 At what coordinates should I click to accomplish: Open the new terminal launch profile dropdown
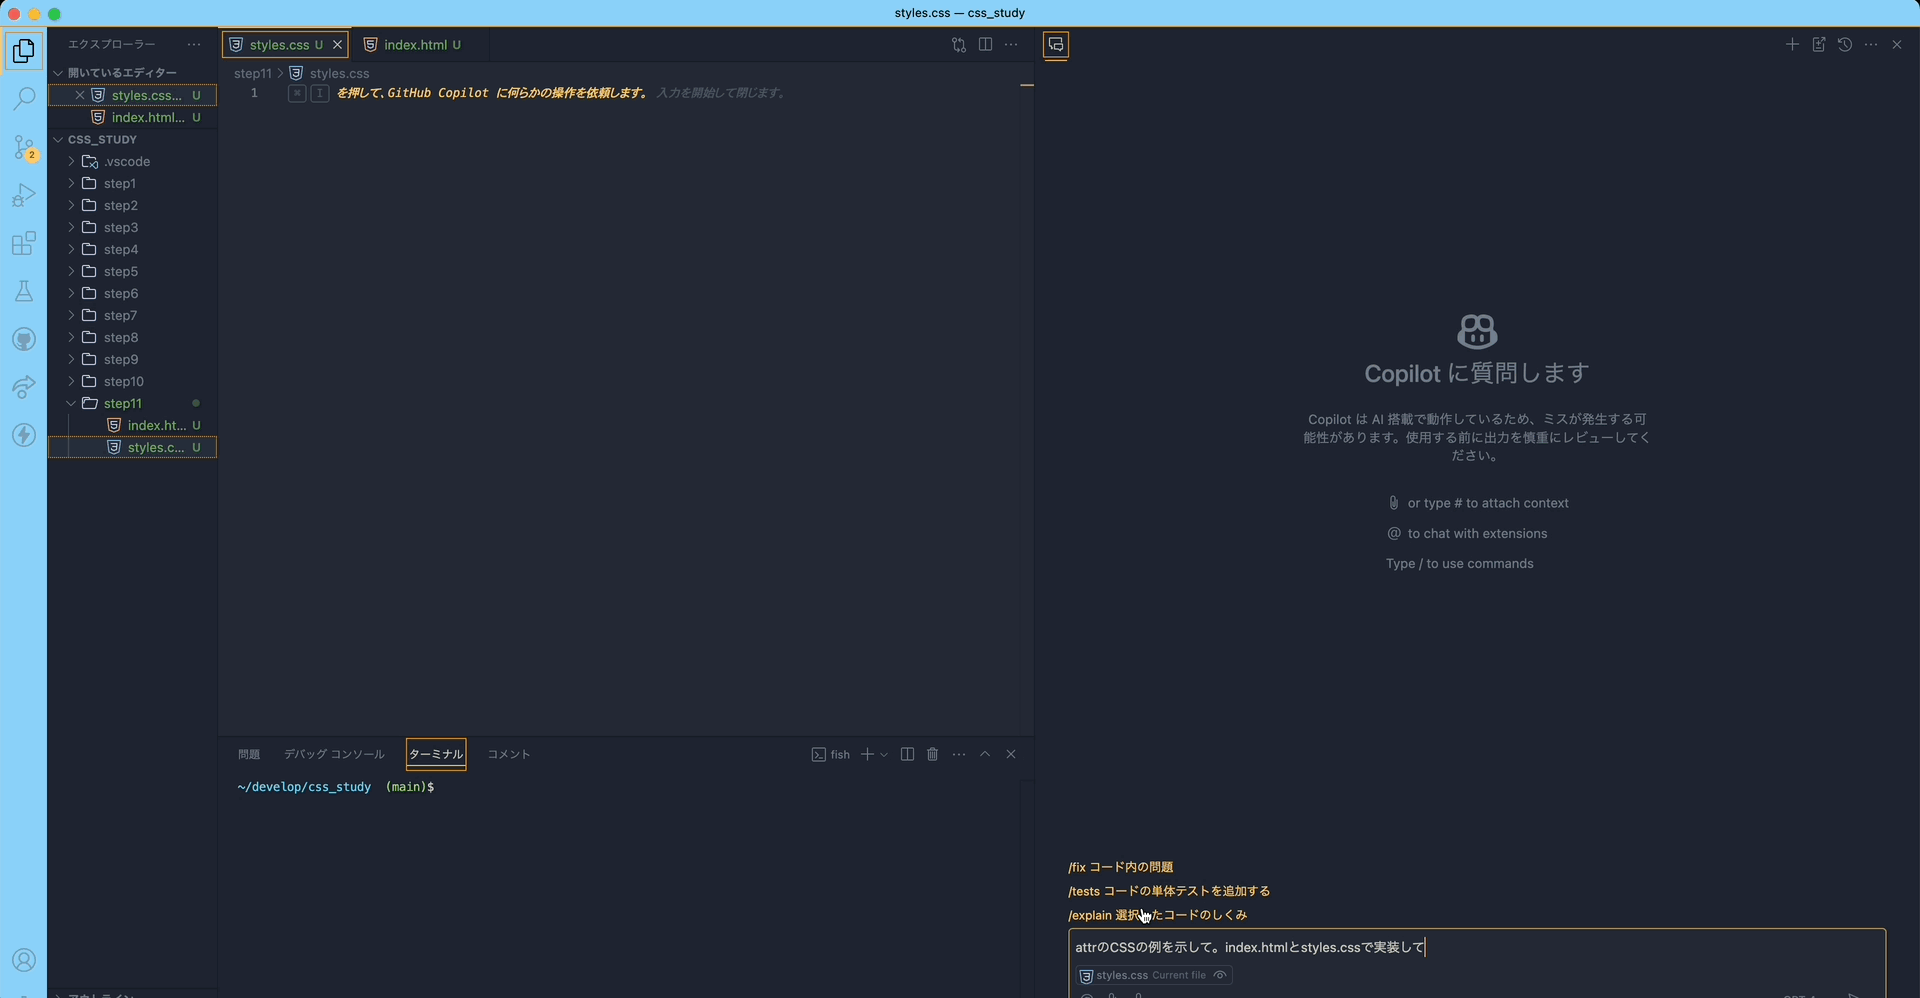[x=884, y=755]
